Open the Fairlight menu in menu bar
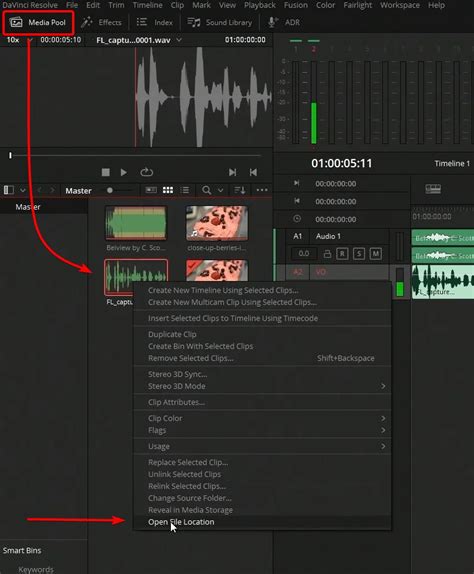Screen dimensions: 474x574 [357, 5]
